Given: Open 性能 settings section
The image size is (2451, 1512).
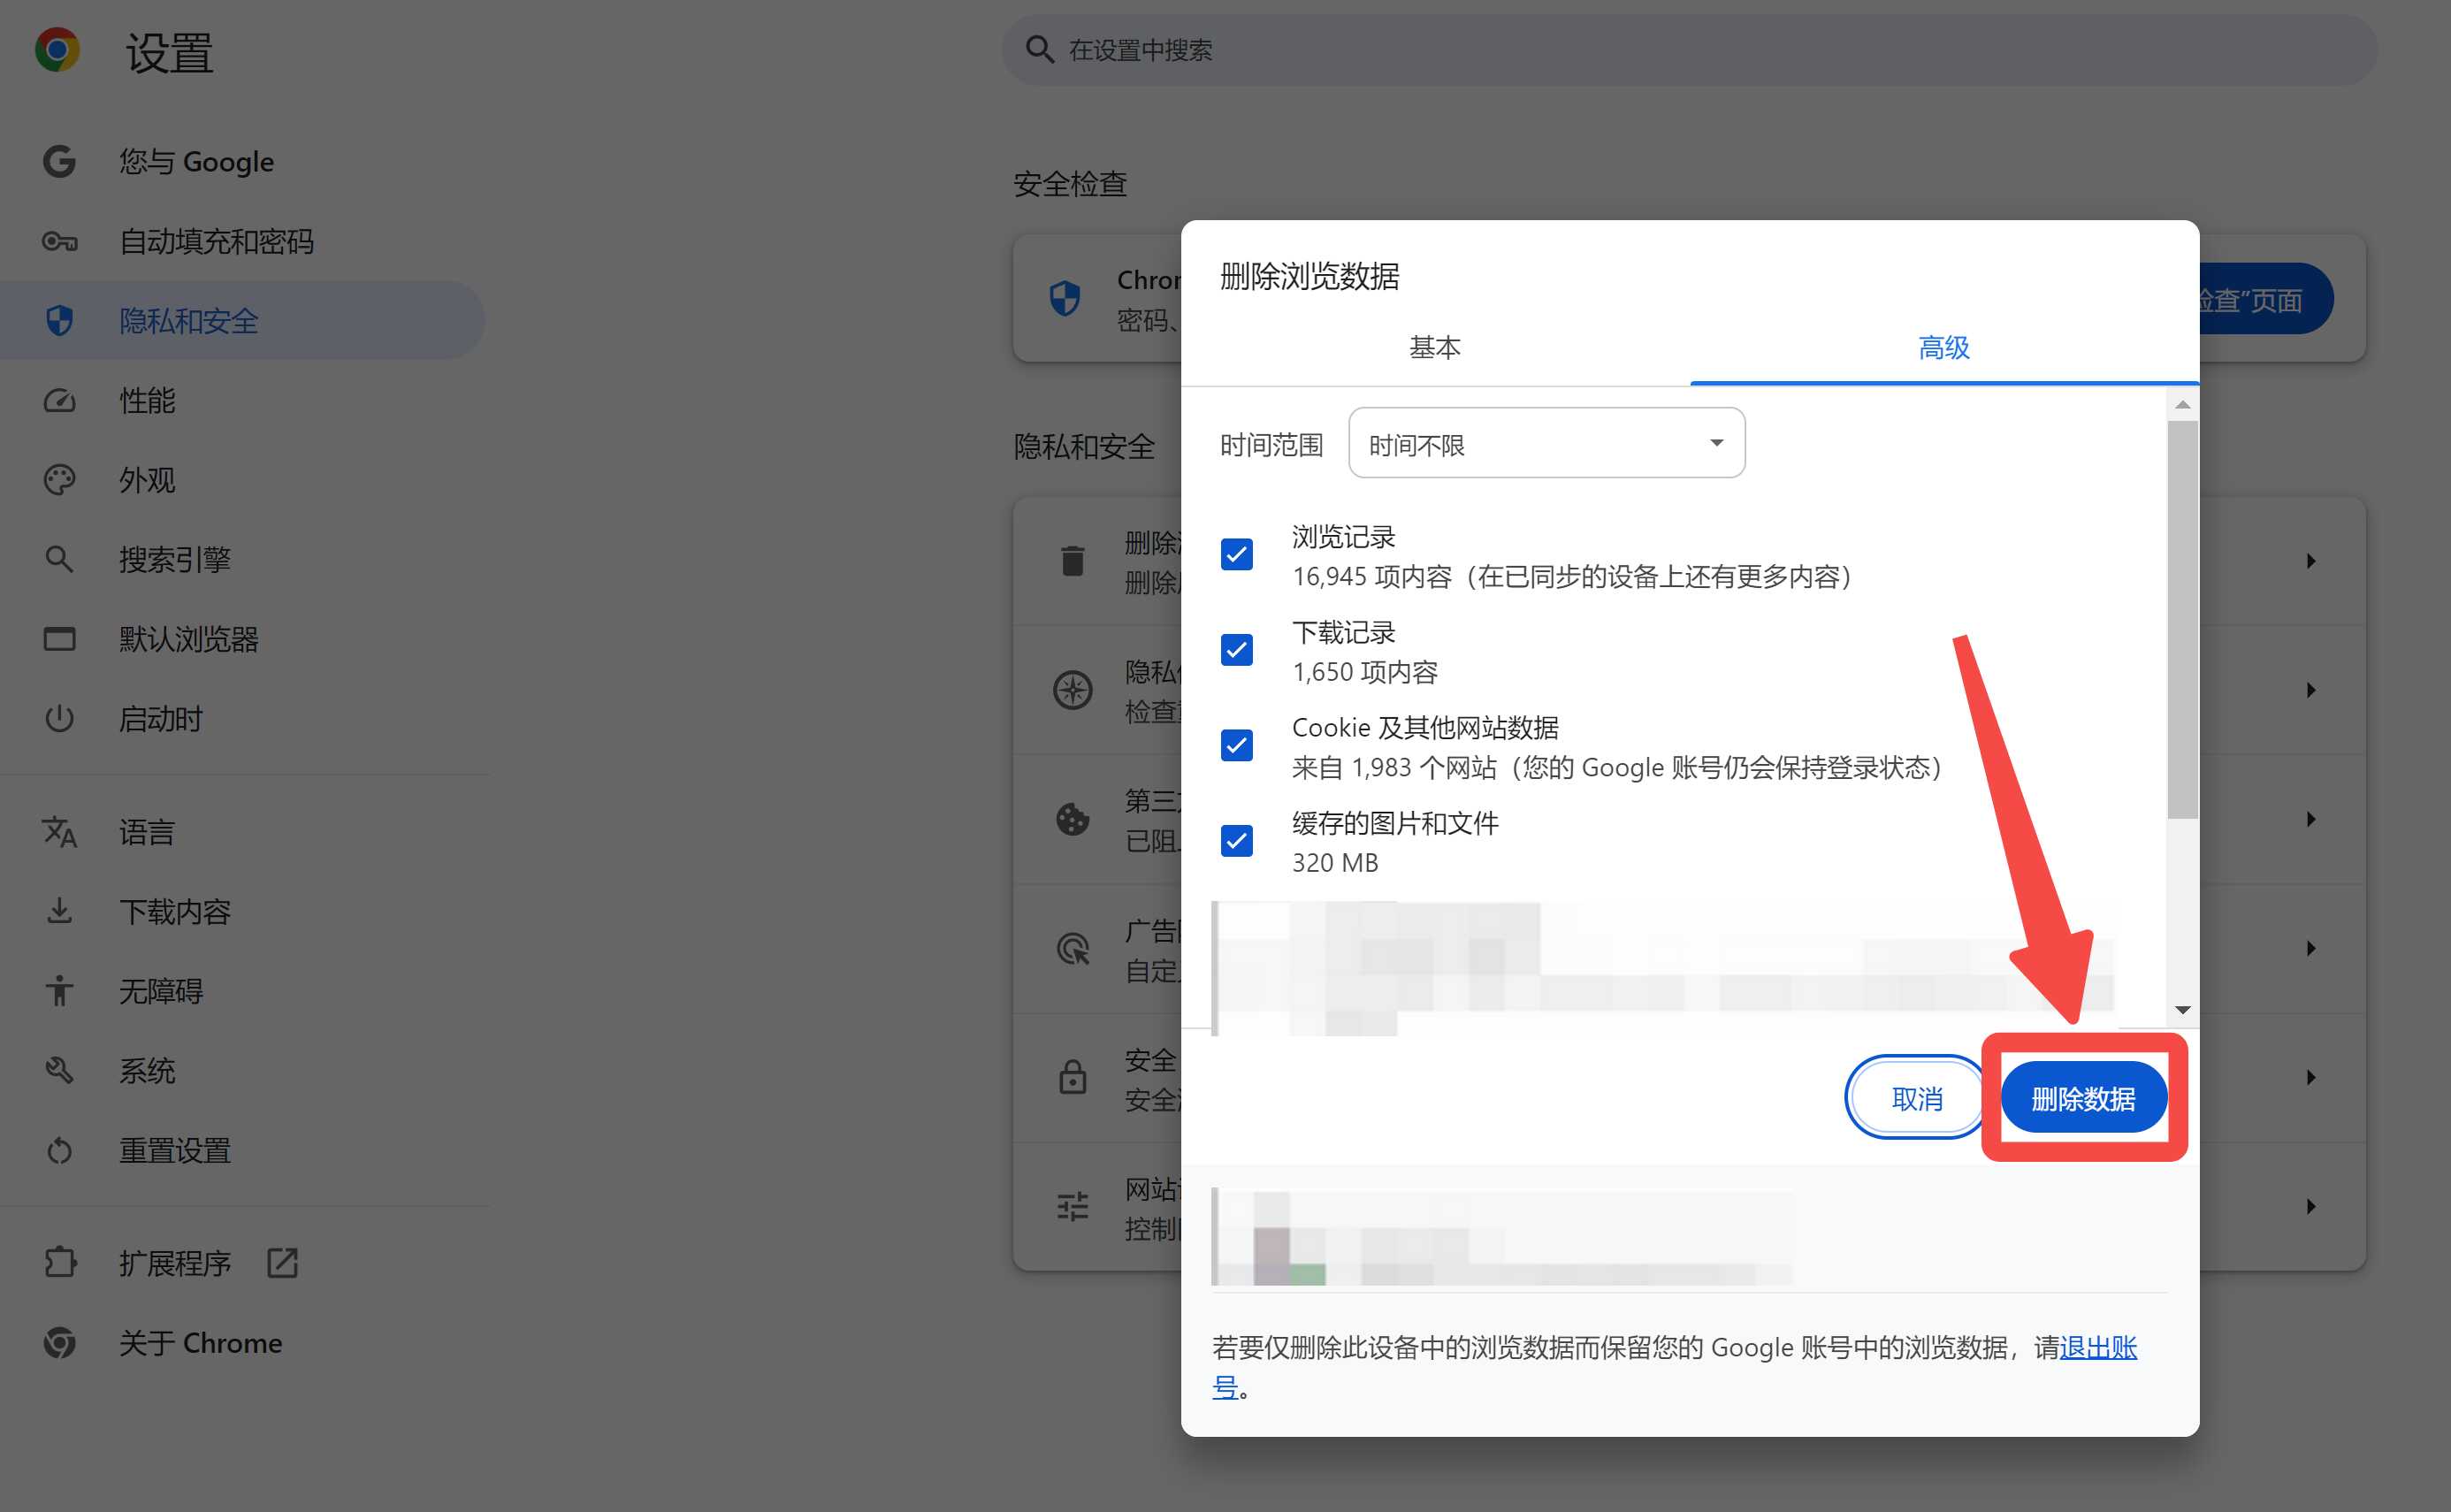Looking at the screenshot, I should click(243, 401).
